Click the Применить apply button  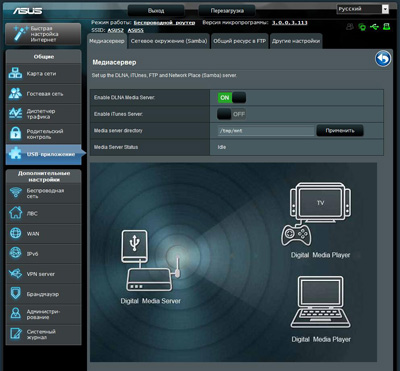pyautogui.click(x=340, y=131)
